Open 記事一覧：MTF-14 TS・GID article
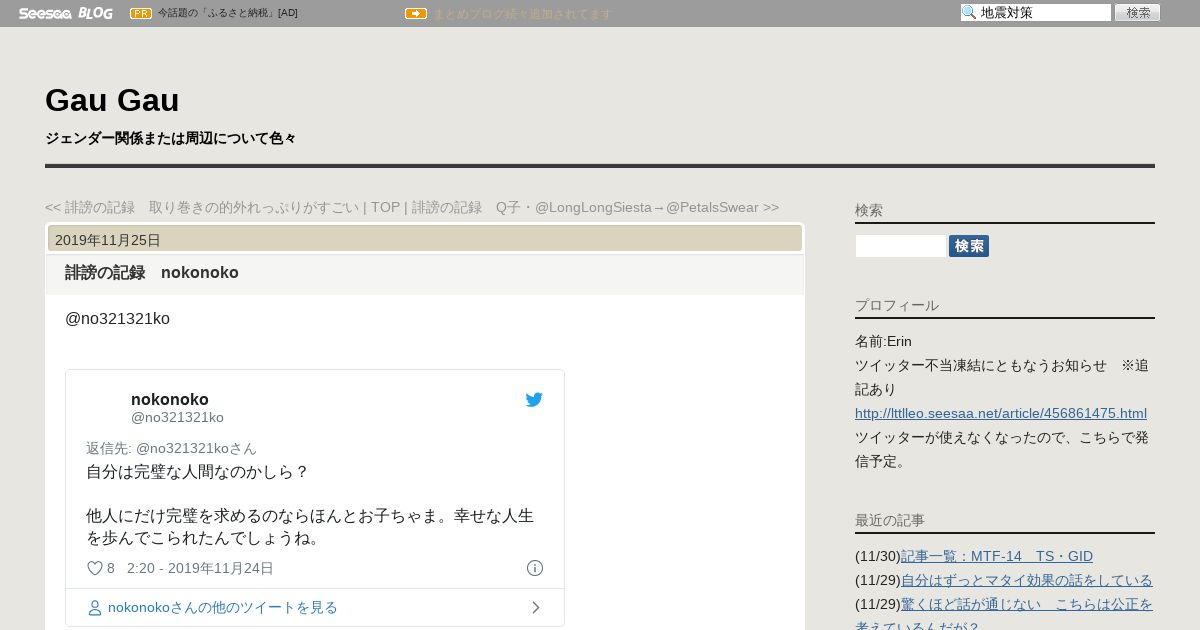1200x630 pixels. point(997,556)
